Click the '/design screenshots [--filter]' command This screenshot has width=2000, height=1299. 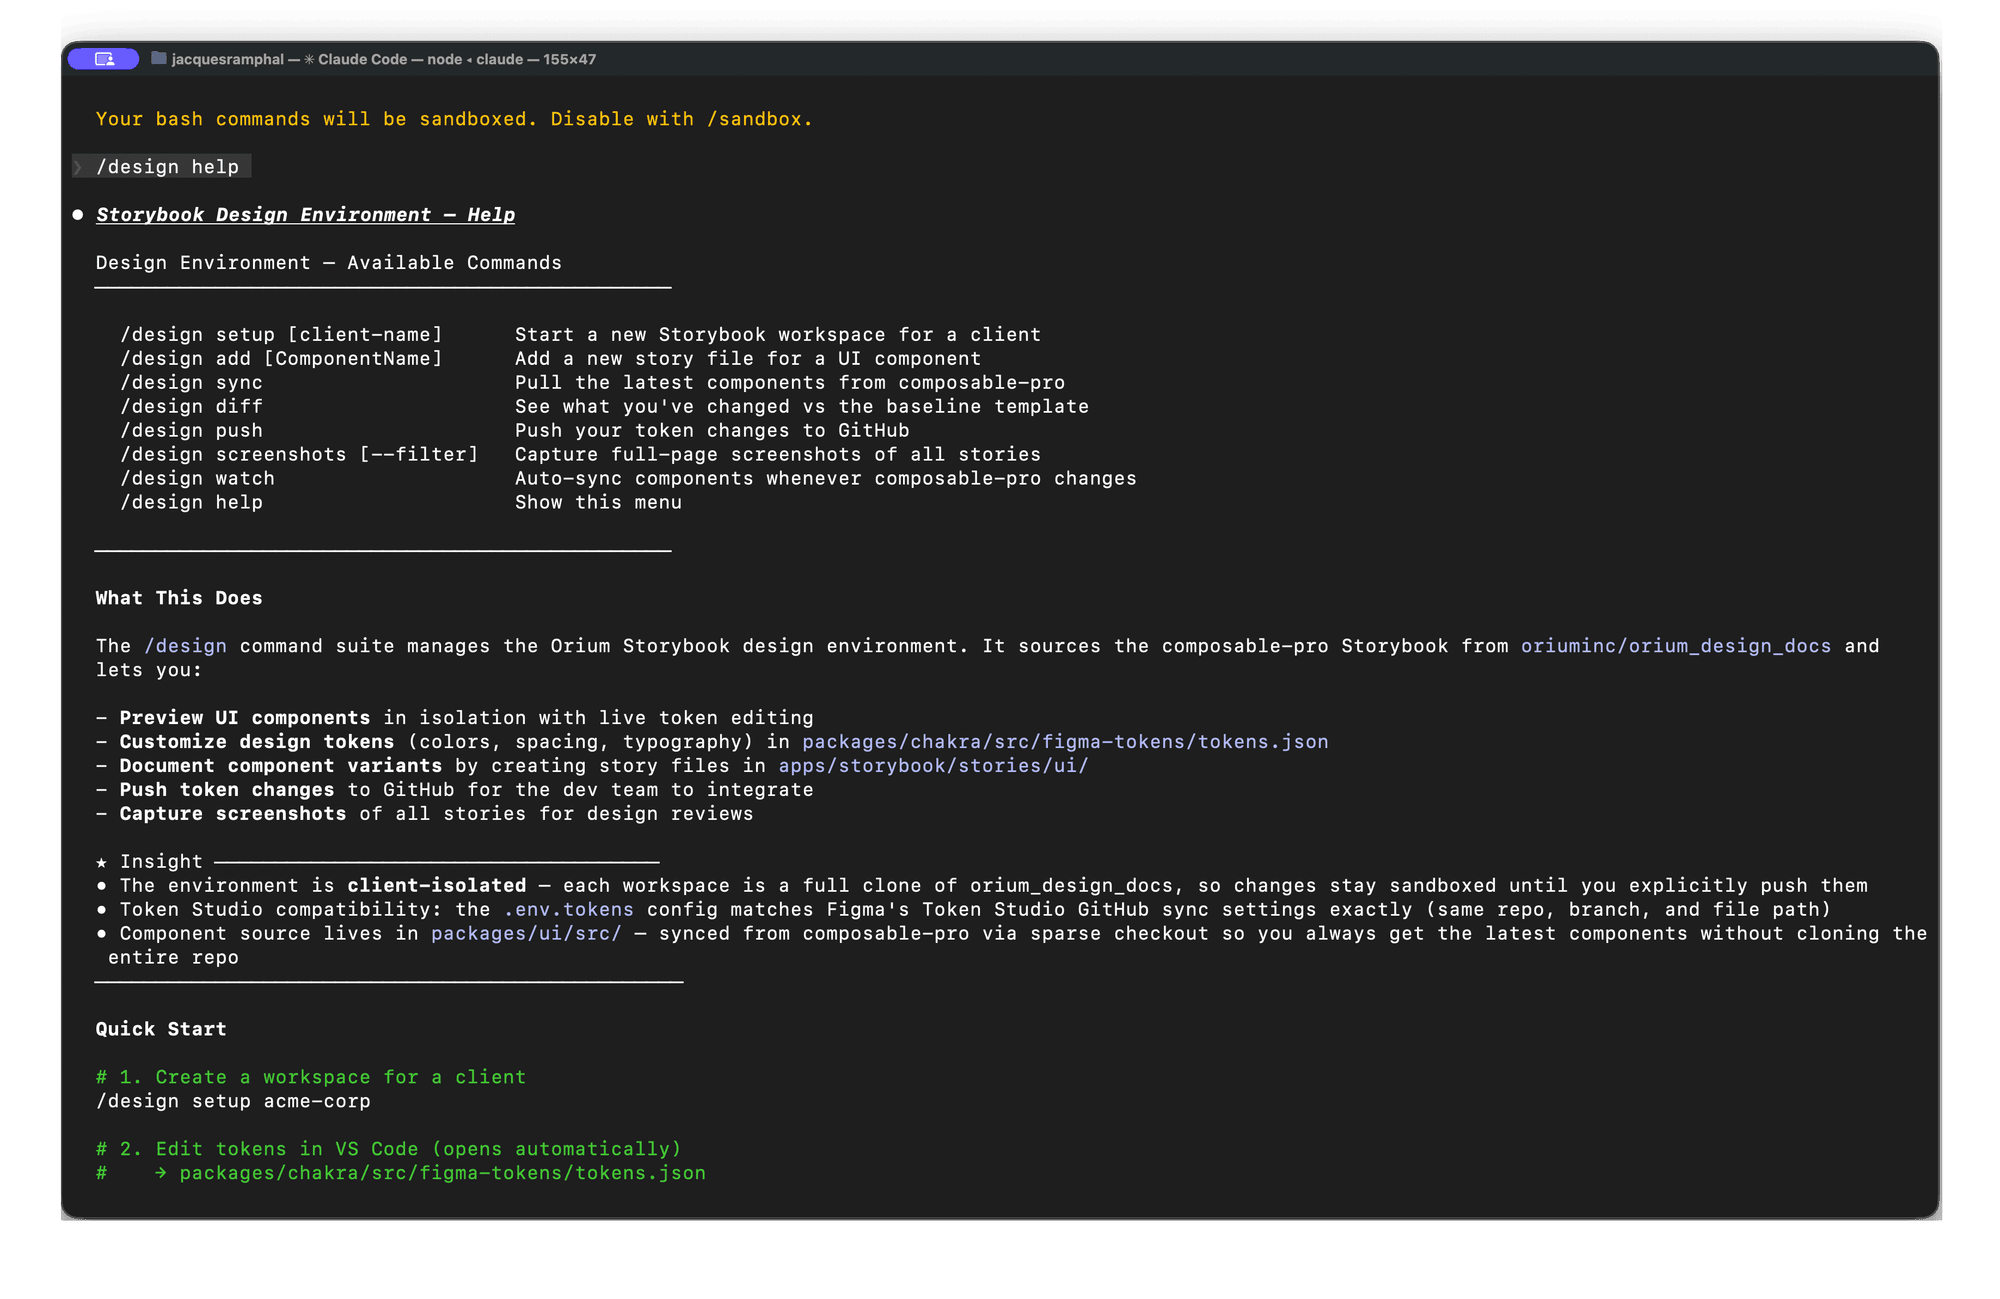(299, 455)
